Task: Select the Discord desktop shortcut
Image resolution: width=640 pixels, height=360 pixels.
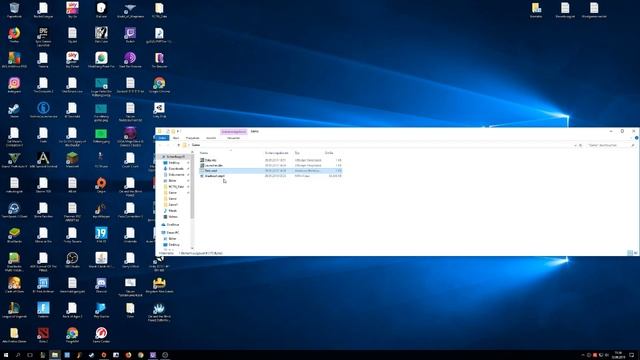Action: [x=101, y=285]
